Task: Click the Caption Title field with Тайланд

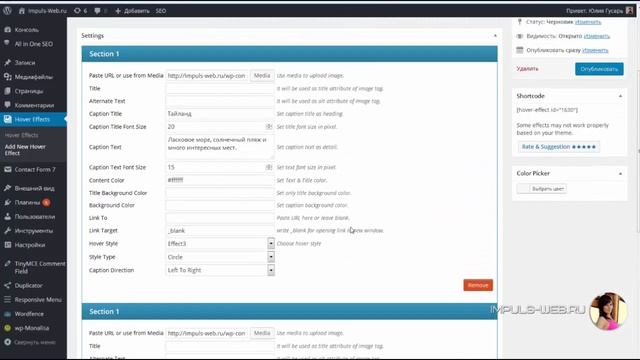Action: tap(220, 113)
